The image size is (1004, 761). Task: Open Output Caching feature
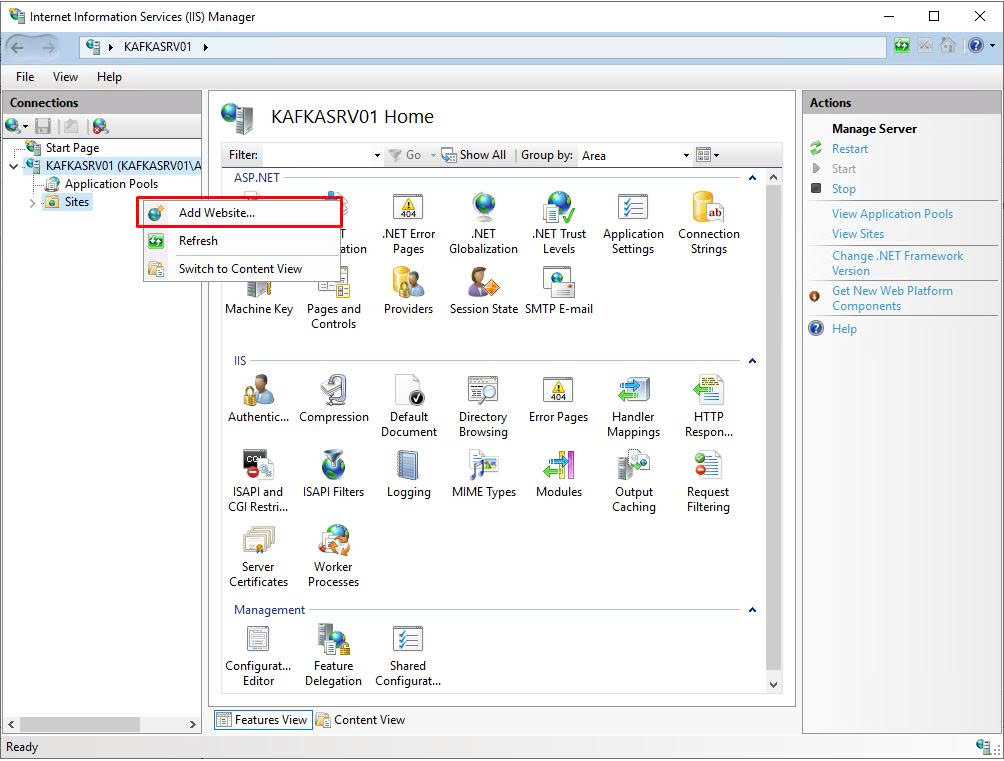coord(633,482)
